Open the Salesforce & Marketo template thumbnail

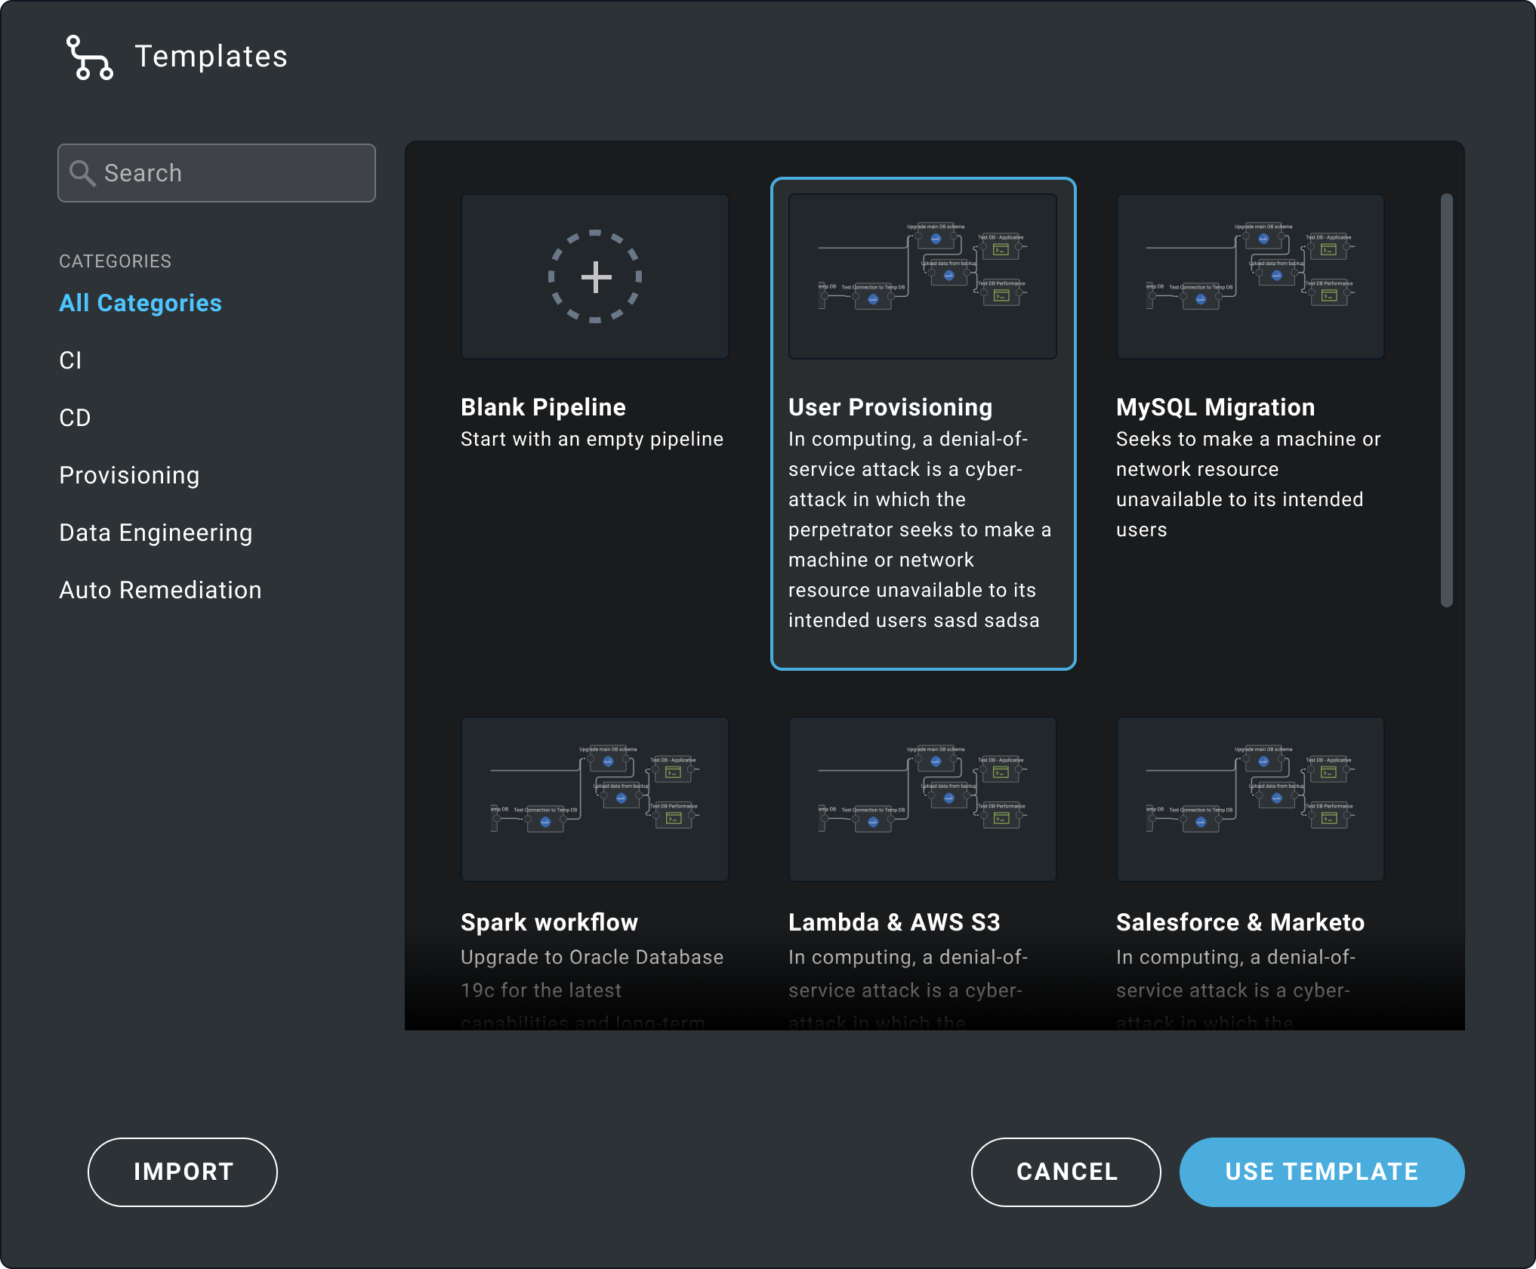pyautogui.click(x=1249, y=799)
